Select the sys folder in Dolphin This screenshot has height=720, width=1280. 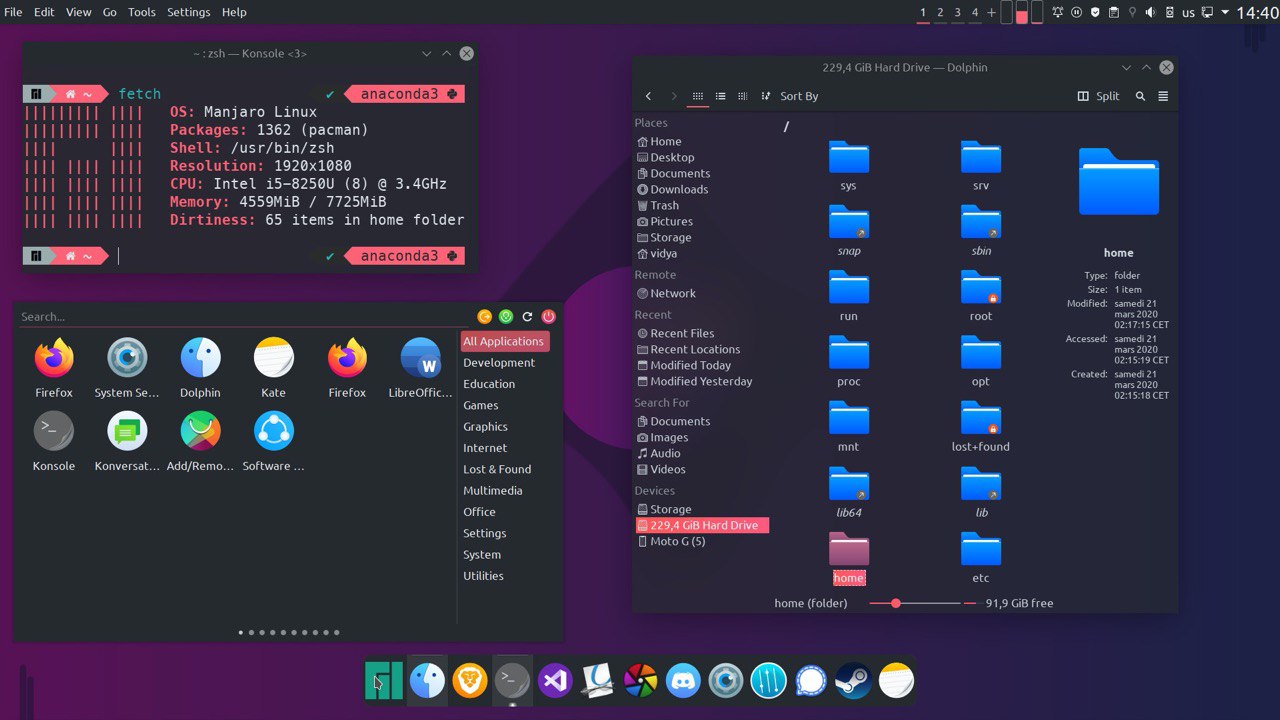[x=848, y=166]
